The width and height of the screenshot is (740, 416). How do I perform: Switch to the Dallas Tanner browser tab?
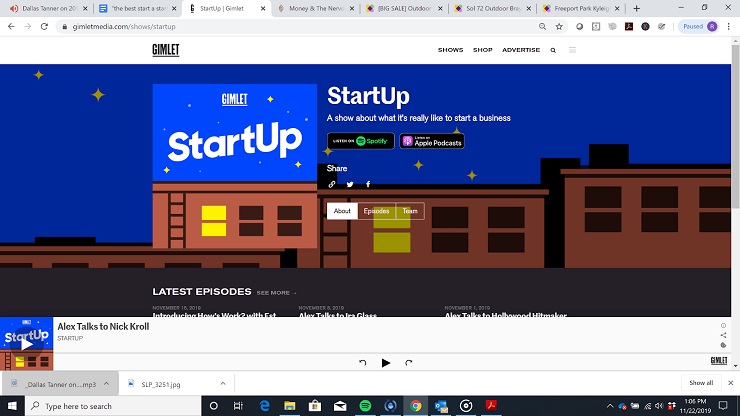[x=47, y=8]
